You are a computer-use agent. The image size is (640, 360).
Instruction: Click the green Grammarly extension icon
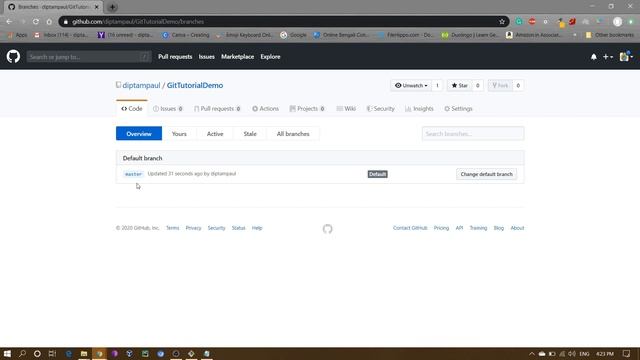tap(519, 22)
